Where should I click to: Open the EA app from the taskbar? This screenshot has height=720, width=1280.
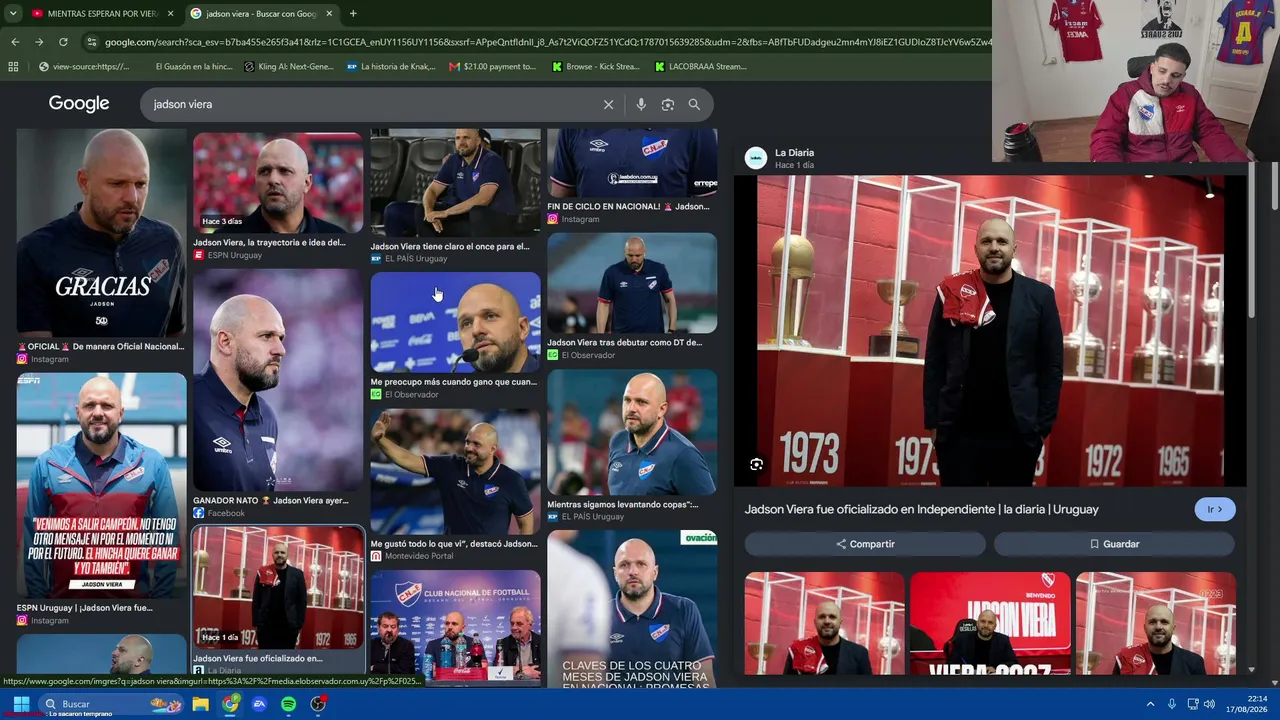[x=259, y=704]
